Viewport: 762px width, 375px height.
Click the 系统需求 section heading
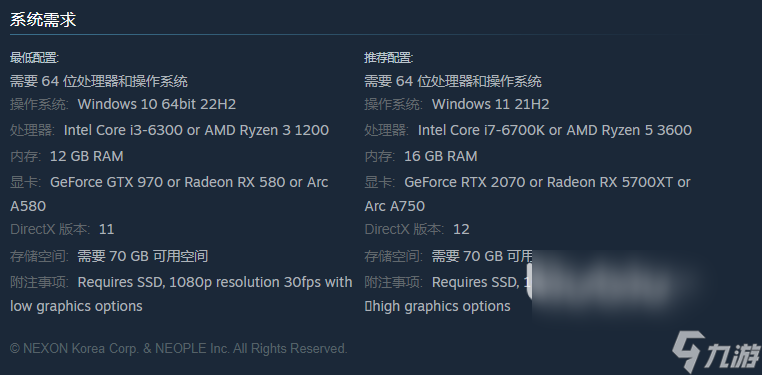click(x=43, y=20)
